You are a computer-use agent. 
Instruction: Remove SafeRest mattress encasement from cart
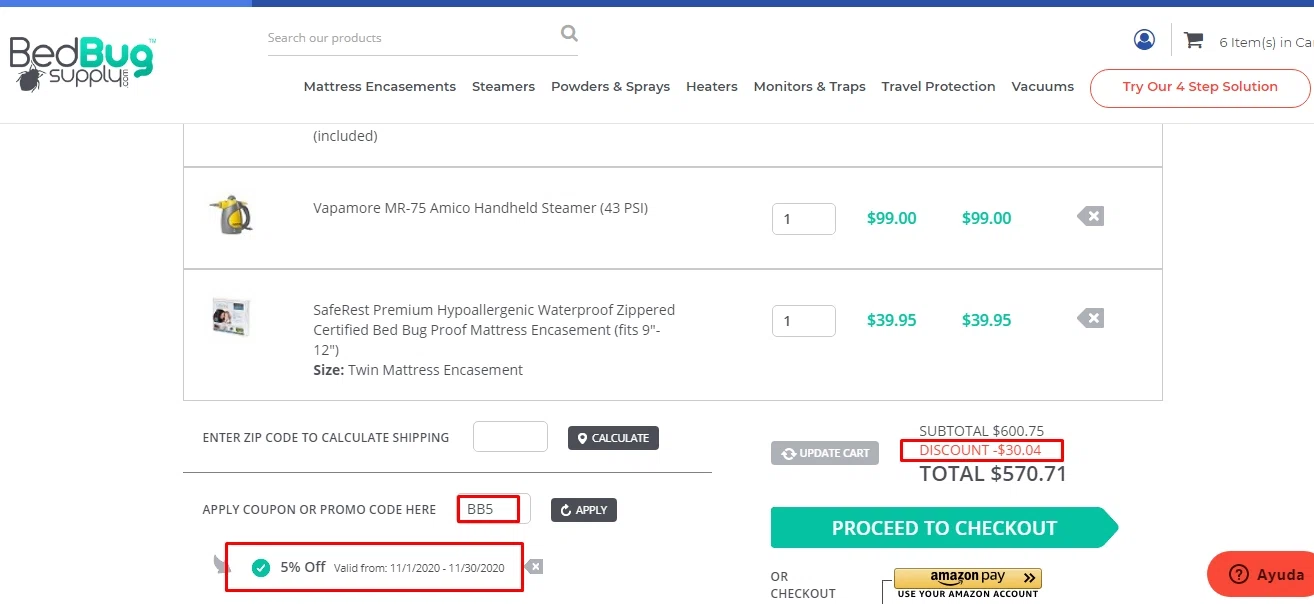coord(1091,318)
